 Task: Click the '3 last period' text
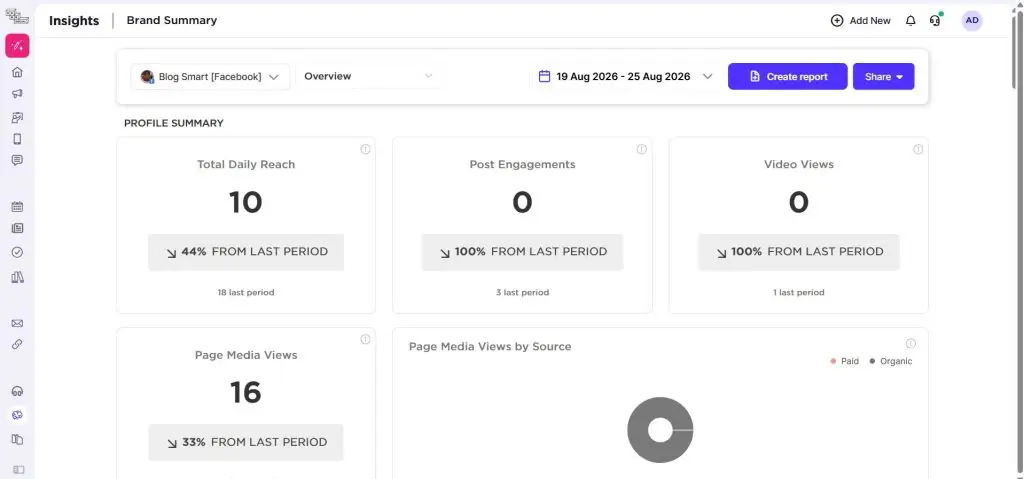[522, 293]
